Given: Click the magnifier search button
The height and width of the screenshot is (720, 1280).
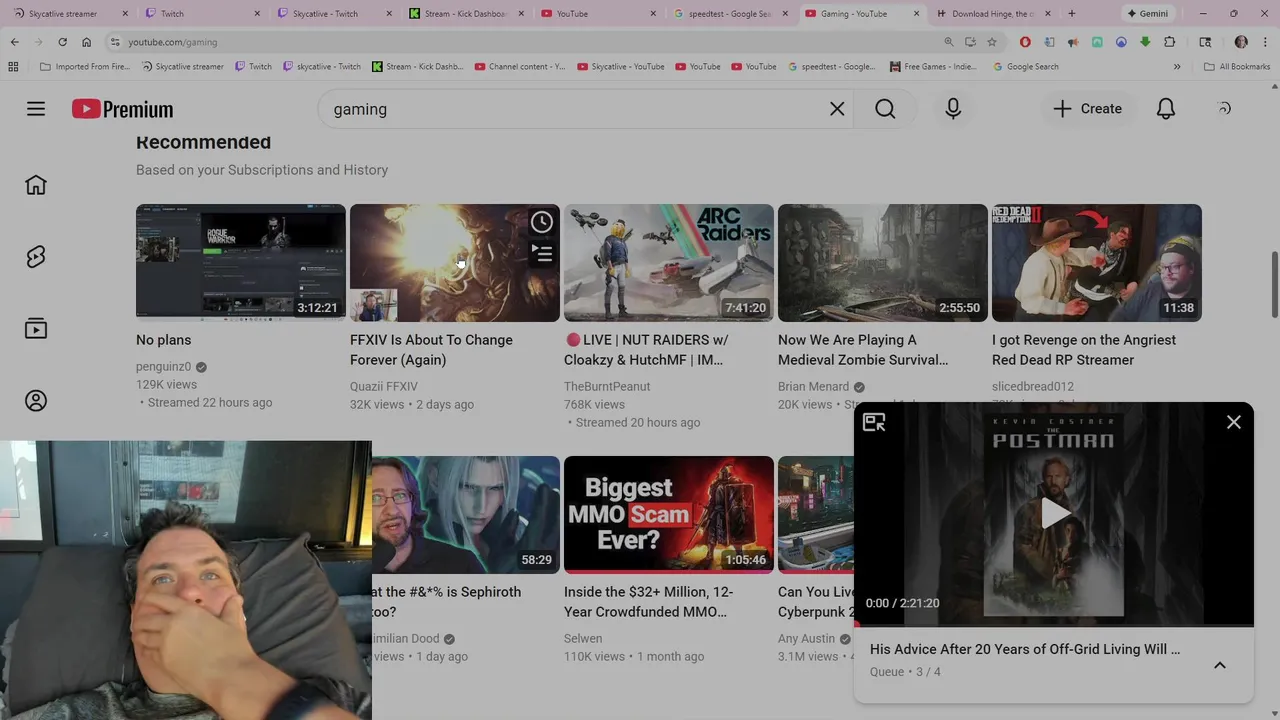Looking at the screenshot, I should (x=885, y=109).
